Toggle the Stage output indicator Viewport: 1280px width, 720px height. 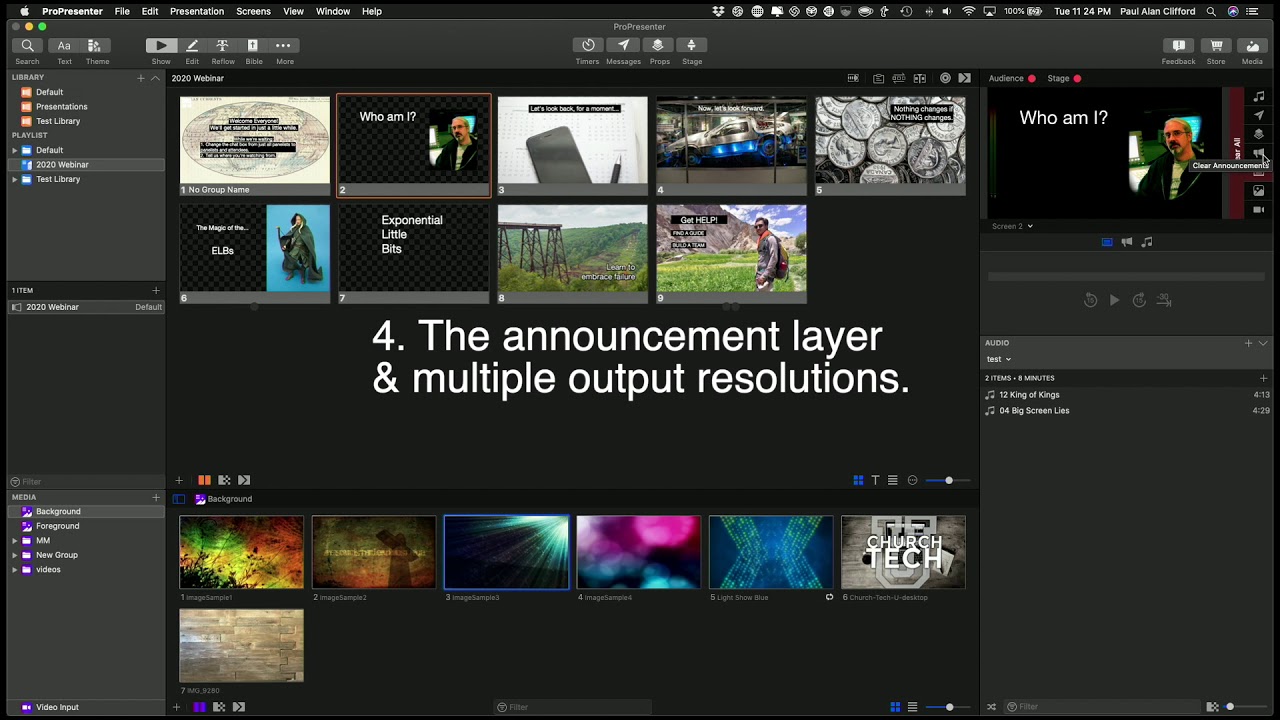1077,78
